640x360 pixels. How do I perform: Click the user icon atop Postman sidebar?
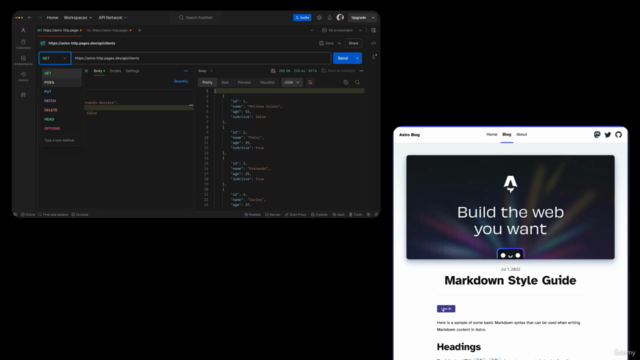tap(23, 30)
